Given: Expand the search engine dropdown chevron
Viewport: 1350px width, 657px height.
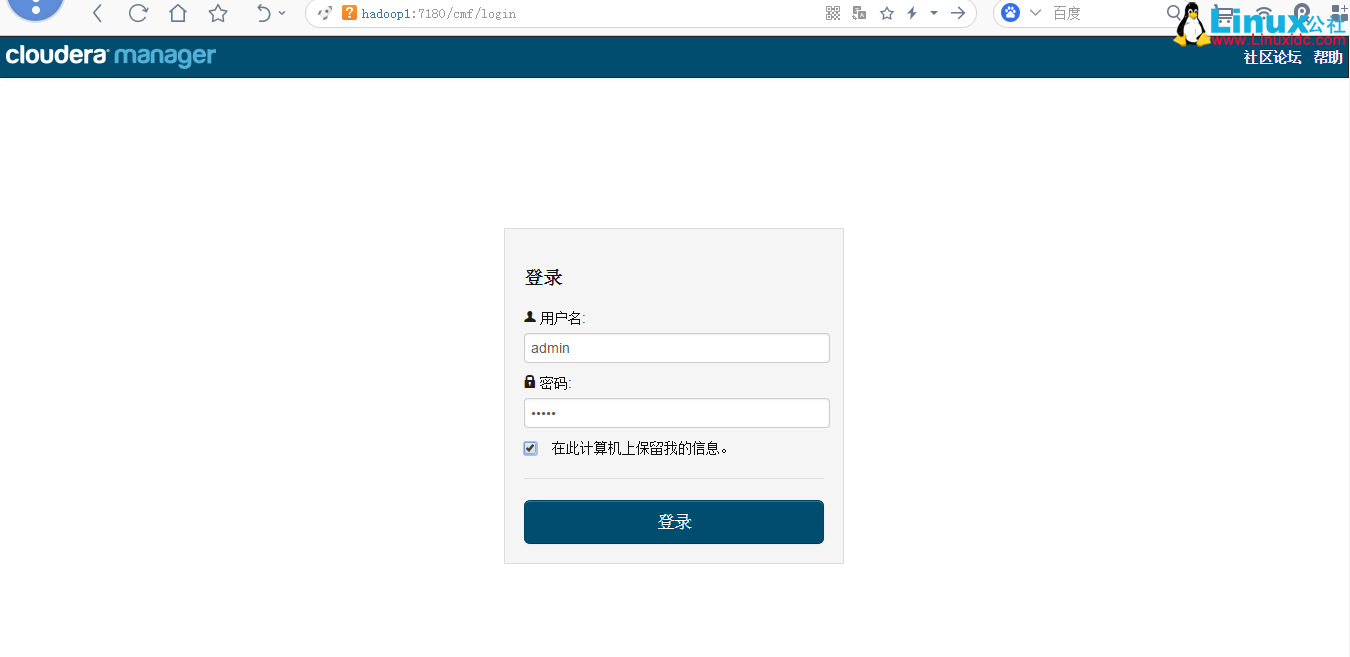Looking at the screenshot, I should pos(1035,13).
